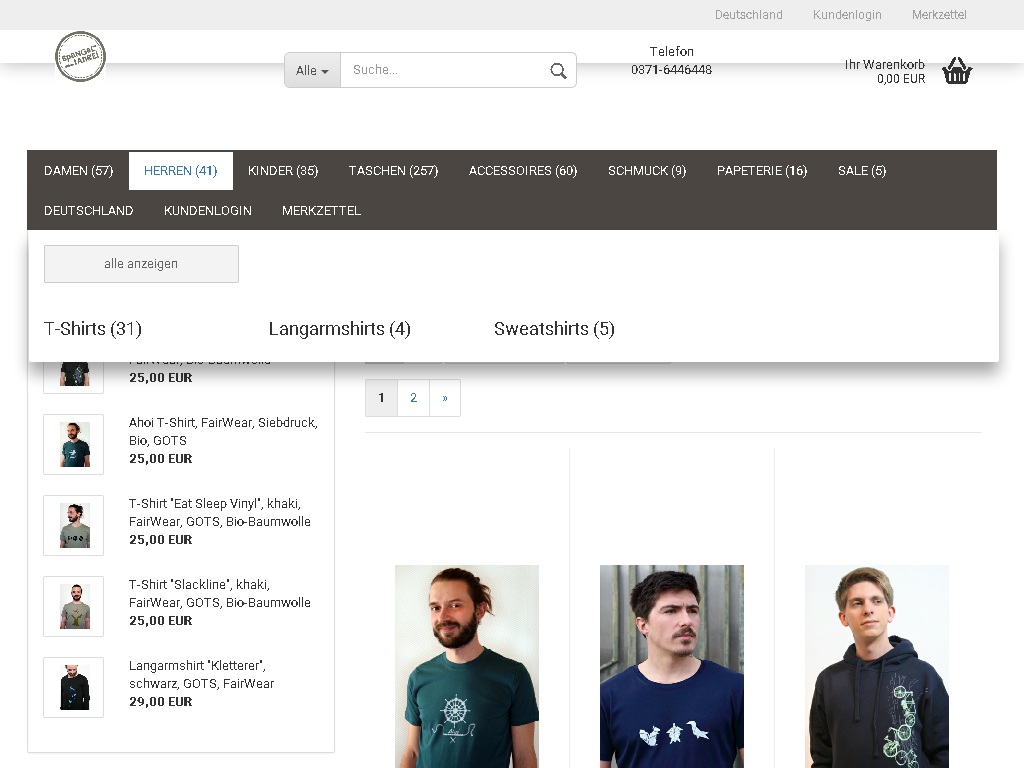Open the Kletterer Langarmshirt thumbnail
Image resolution: width=1024 pixels, height=768 pixels.
click(x=74, y=687)
